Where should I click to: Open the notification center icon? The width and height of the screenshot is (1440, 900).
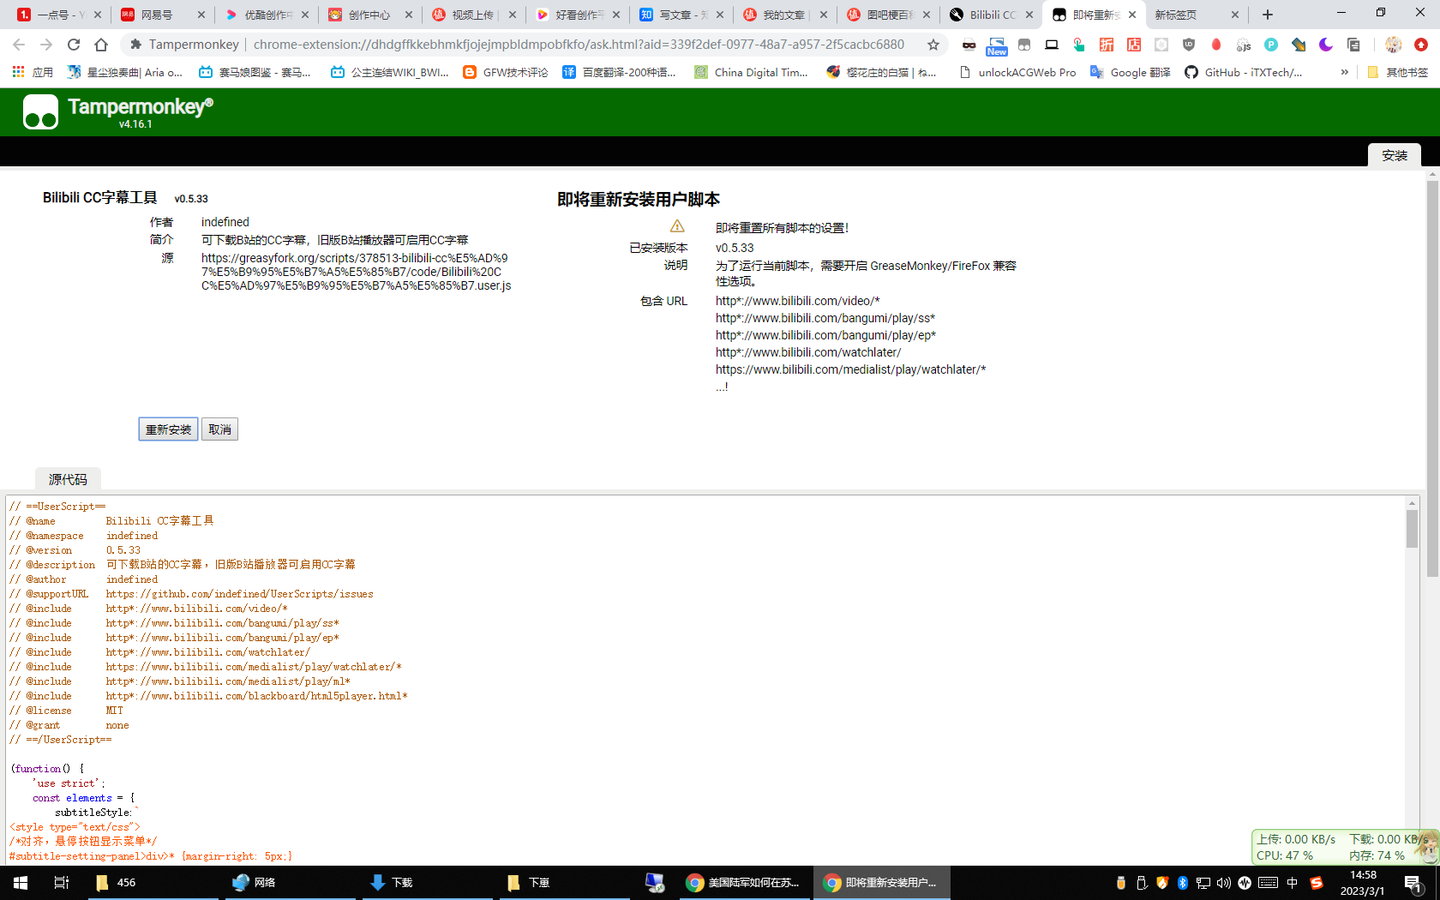(x=1413, y=883)
